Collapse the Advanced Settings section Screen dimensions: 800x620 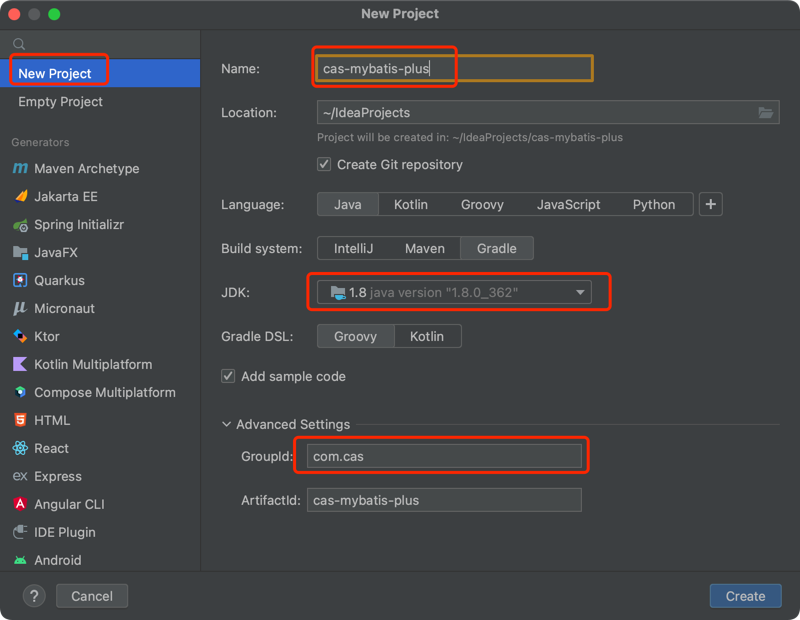point(227,425)
